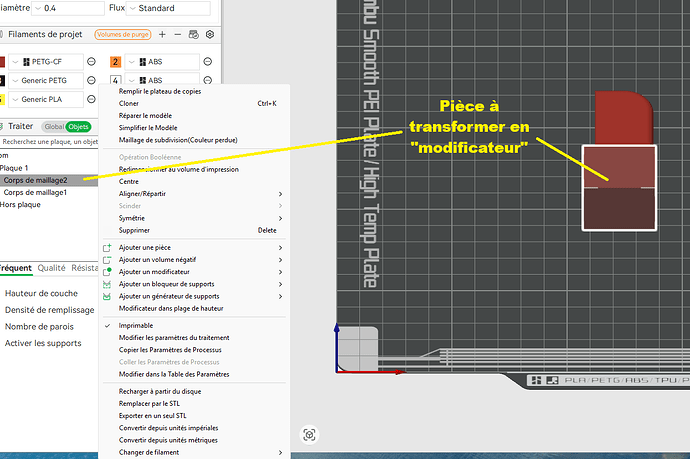Remove a project filament with minus icon
Viewport: 690px width, 459px height.
click(178, 34)
